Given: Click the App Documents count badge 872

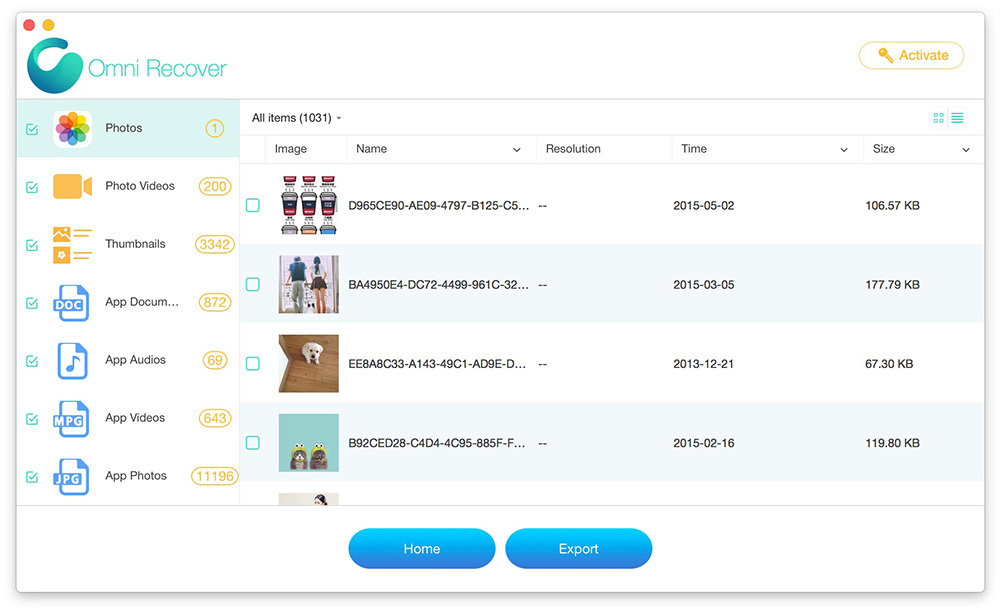Looking at the screenshot, I should pos(215,303).
